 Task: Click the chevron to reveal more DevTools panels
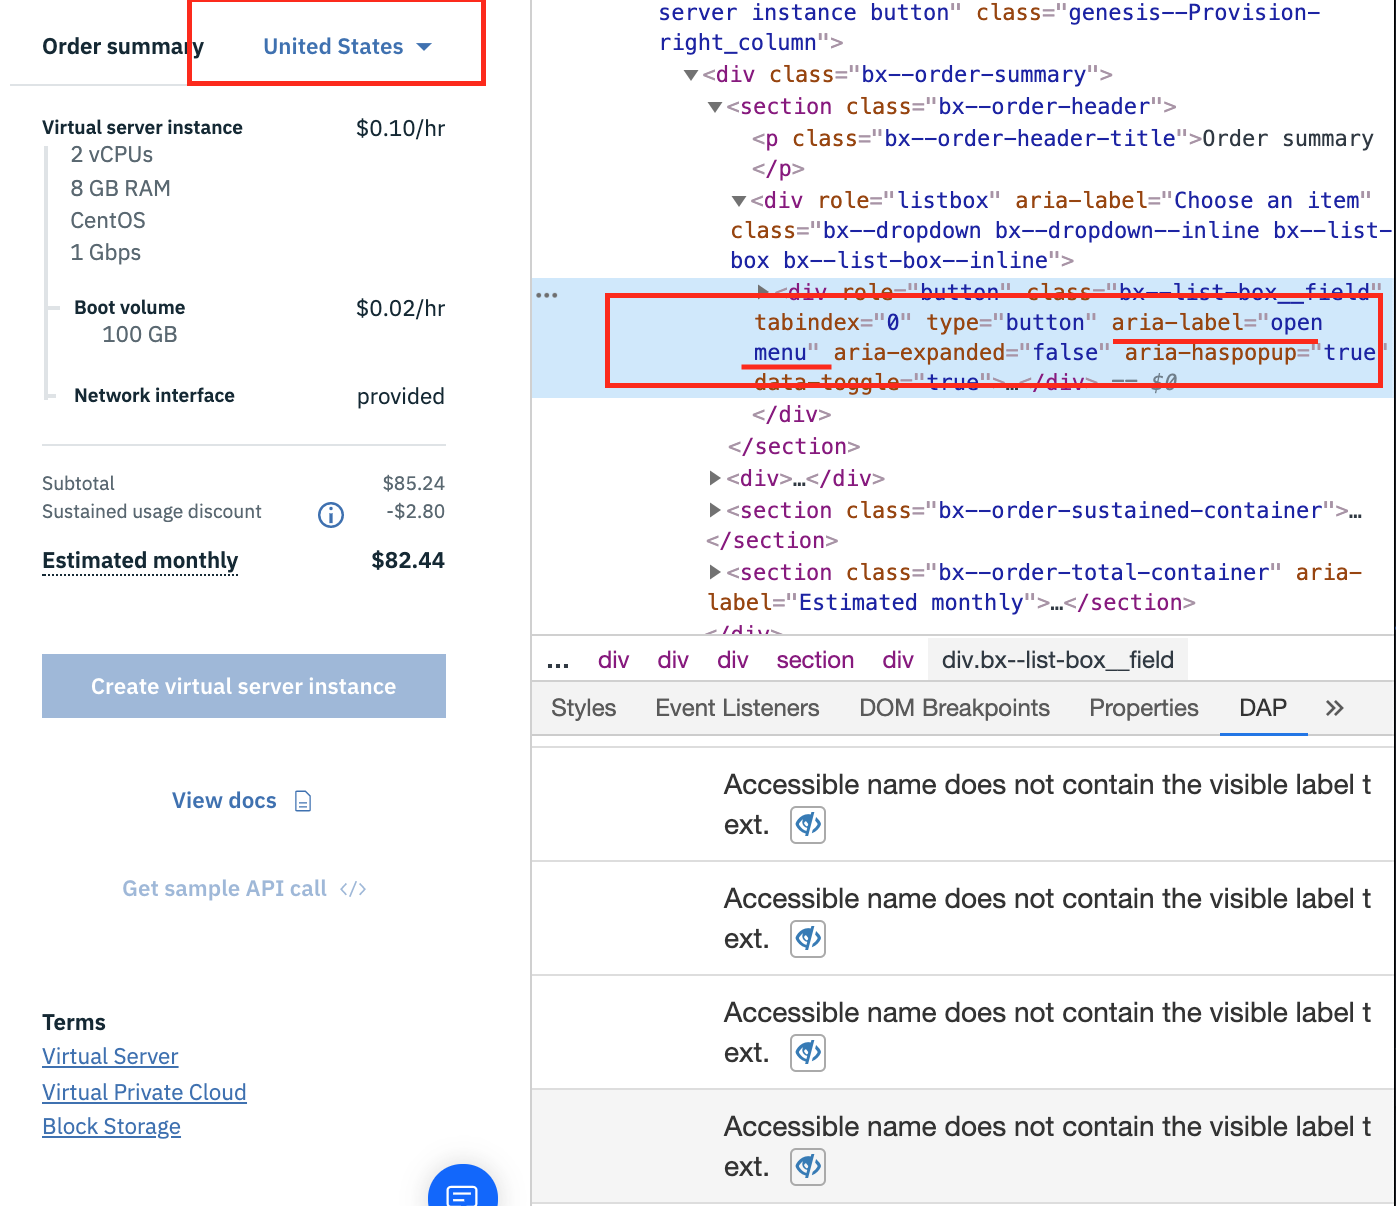click(x=1334, y=708)
